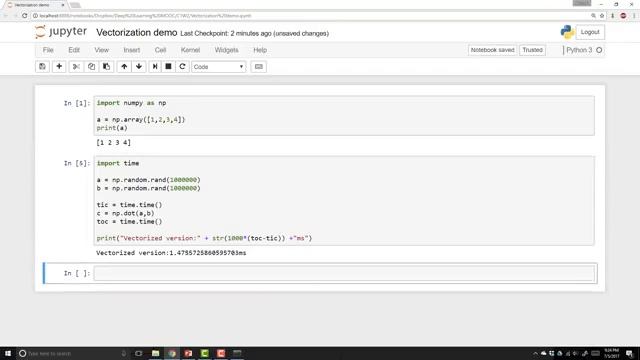
Task: Click the Python logo icon
Action: (x=567, y=32)
